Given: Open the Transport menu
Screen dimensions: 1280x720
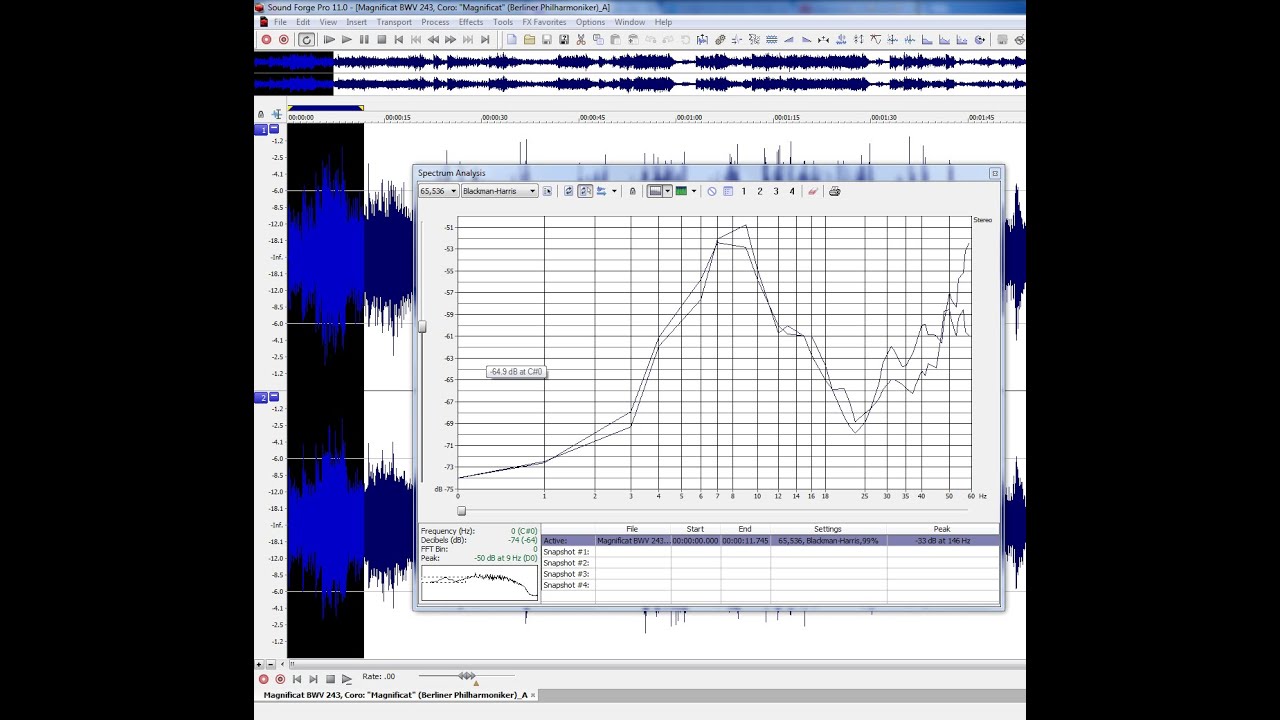Looking at the screenshot, I should click(x=394, y=22).
